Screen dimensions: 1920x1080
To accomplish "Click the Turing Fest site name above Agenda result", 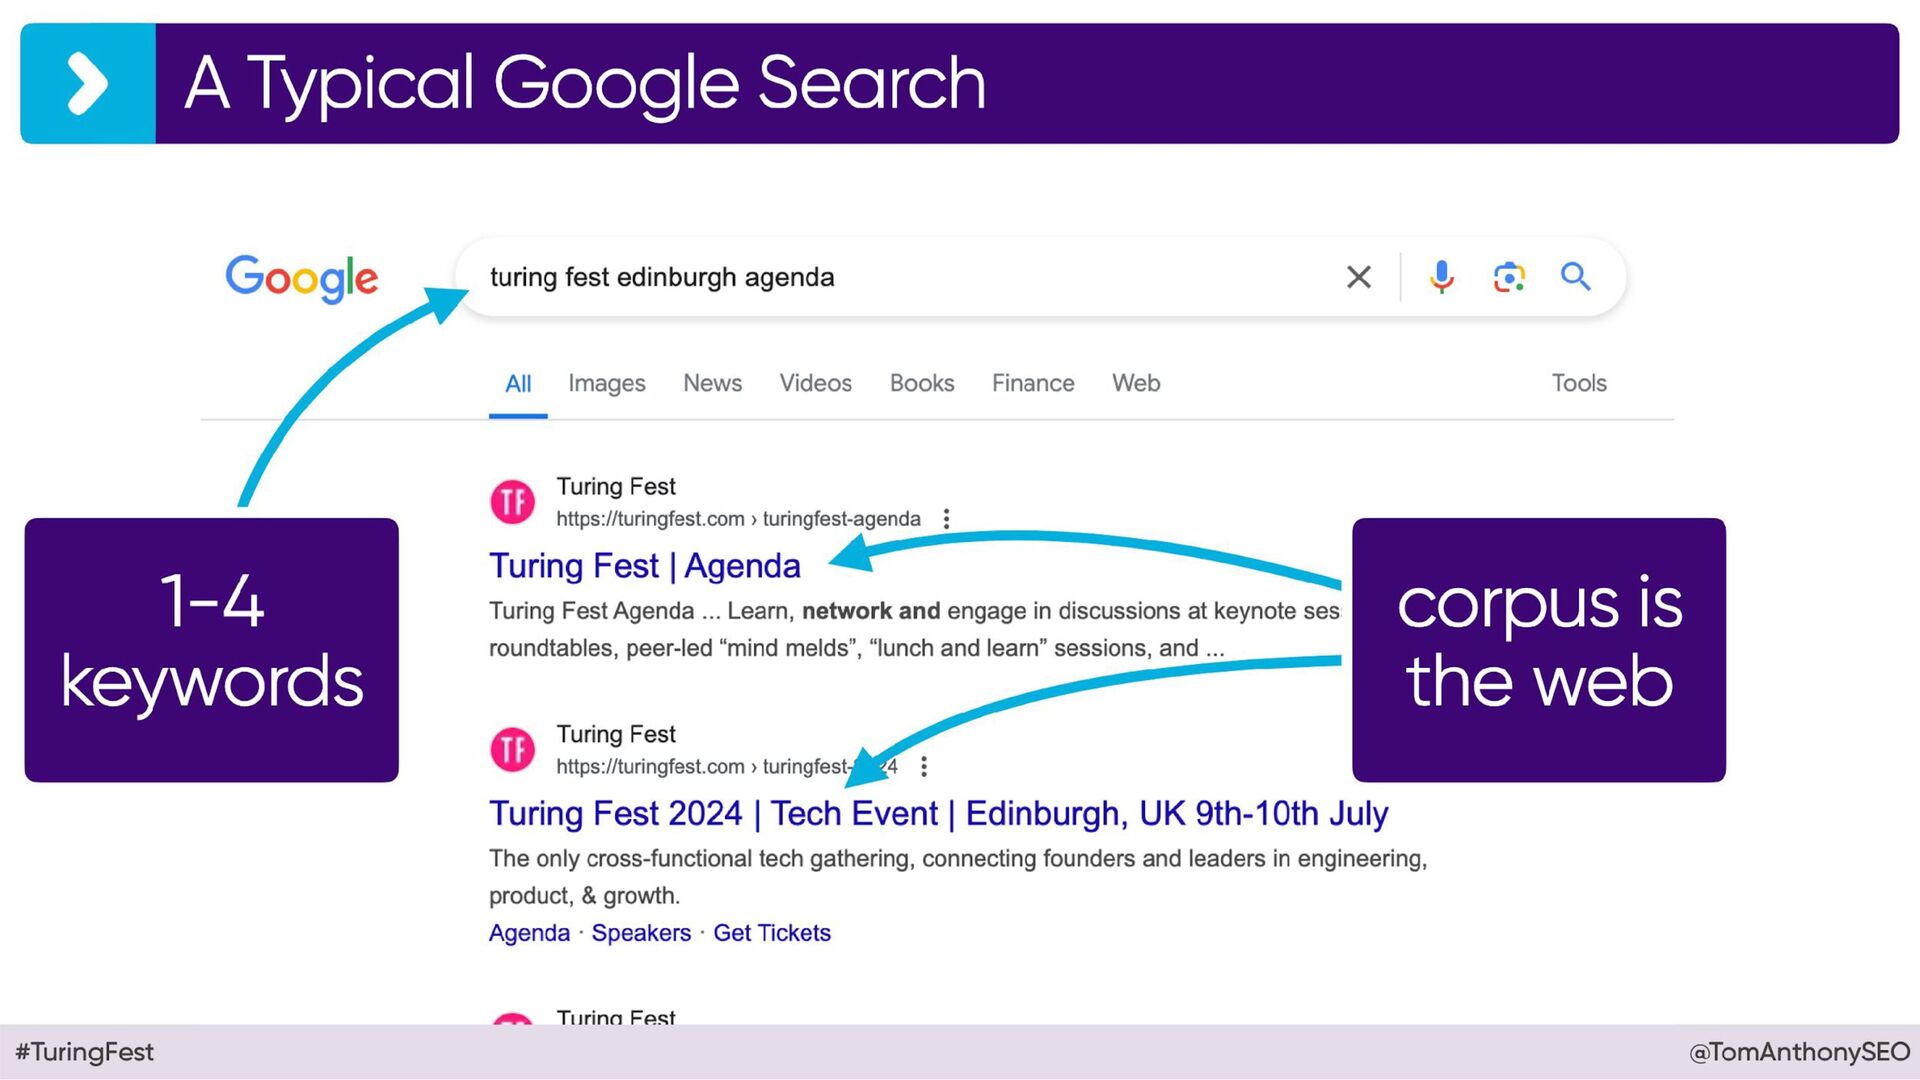I will (x=616, y=487).
